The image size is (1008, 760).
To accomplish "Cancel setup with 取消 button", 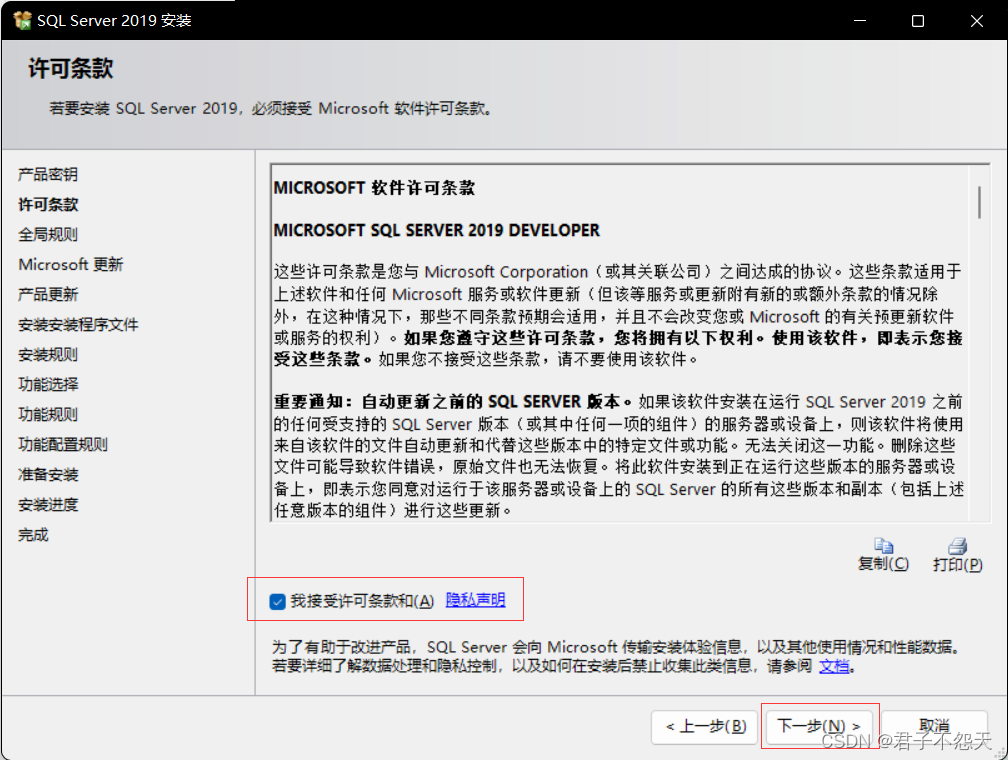I will tap(935, 727).
